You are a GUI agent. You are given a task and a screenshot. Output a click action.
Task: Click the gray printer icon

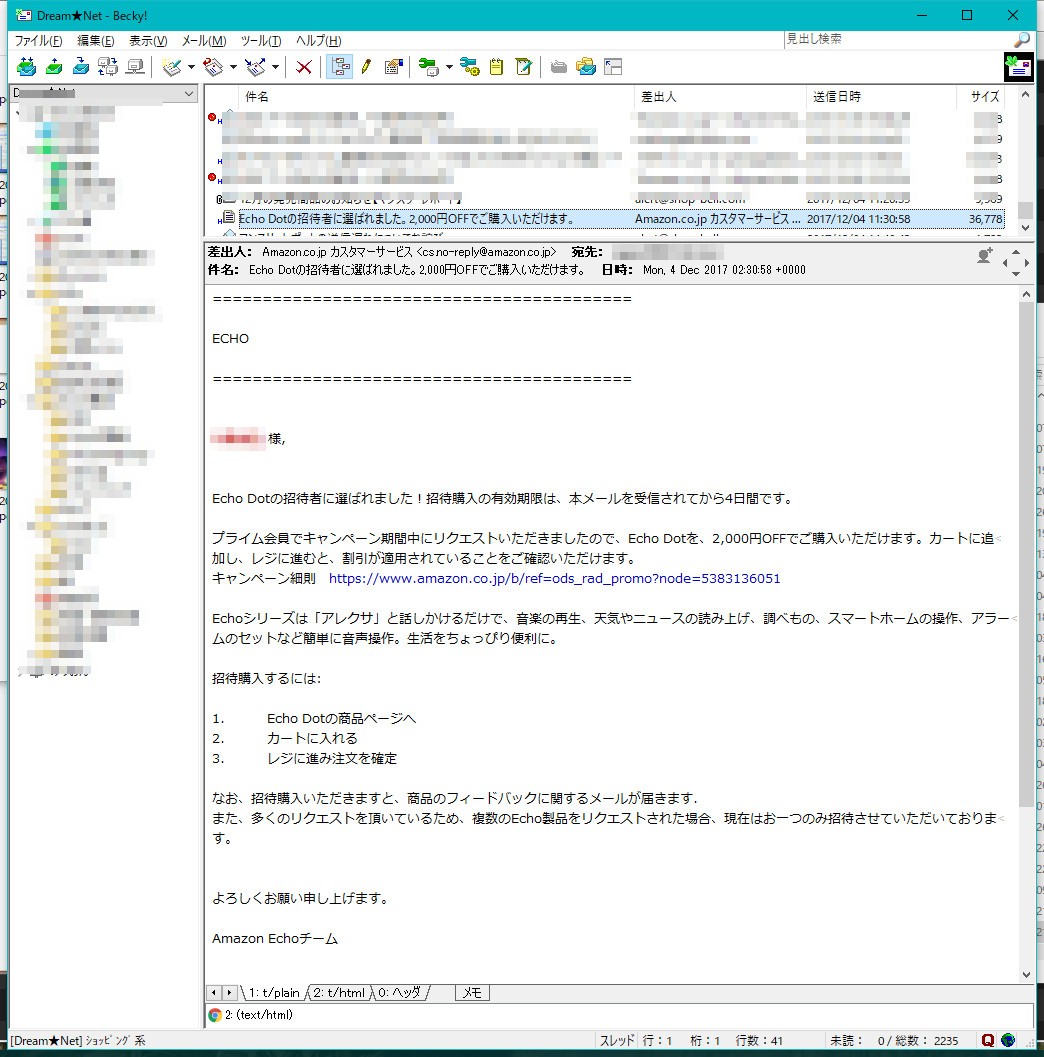point(559,67)
